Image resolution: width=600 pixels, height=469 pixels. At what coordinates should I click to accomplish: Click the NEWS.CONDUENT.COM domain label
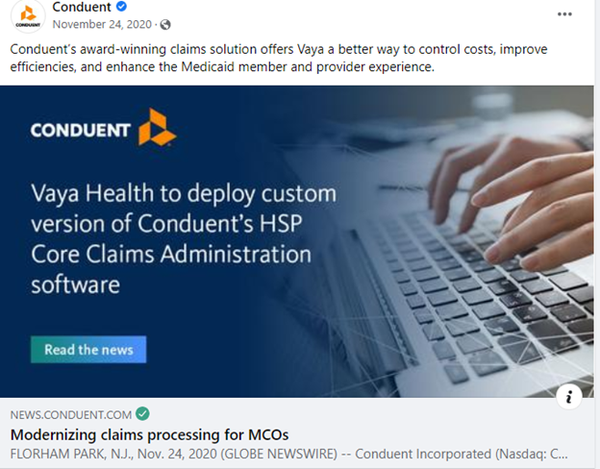click(x=71, y=415)
